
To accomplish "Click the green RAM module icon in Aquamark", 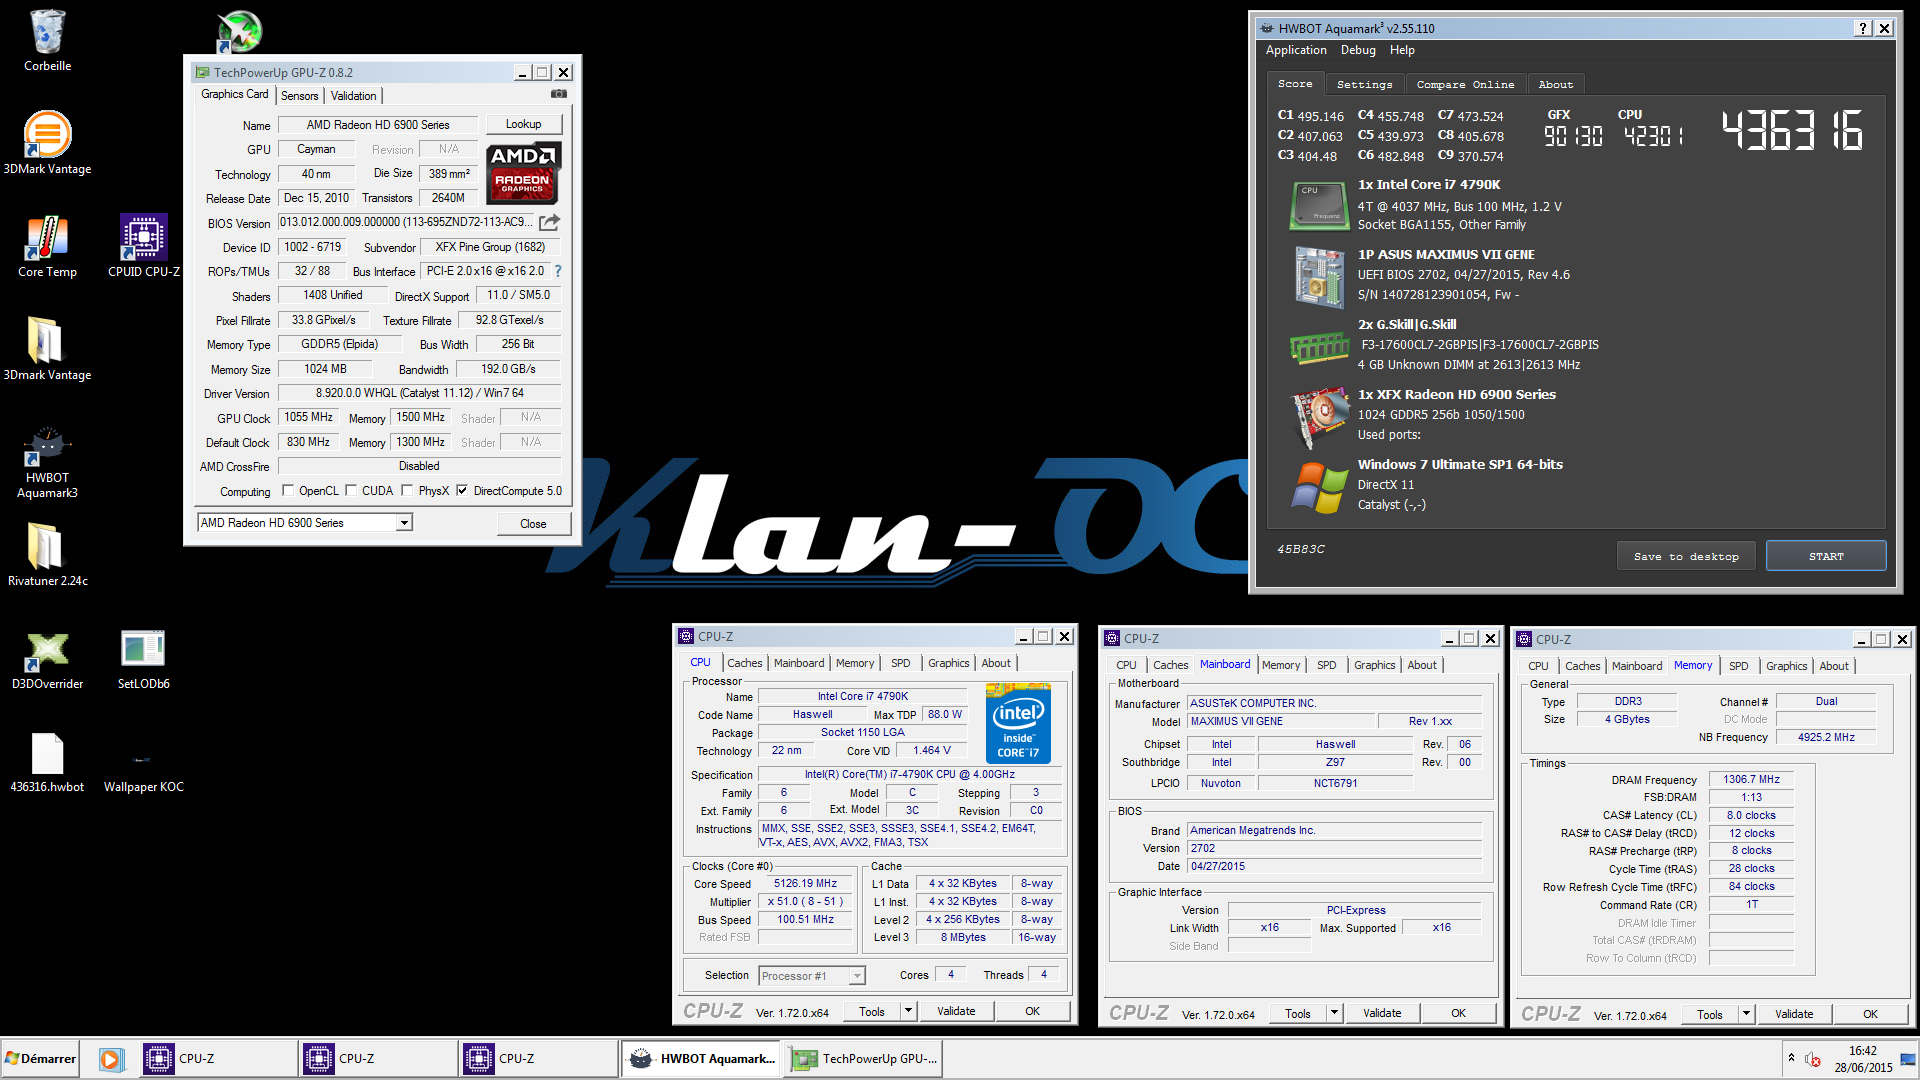I will coord(1319,347).
